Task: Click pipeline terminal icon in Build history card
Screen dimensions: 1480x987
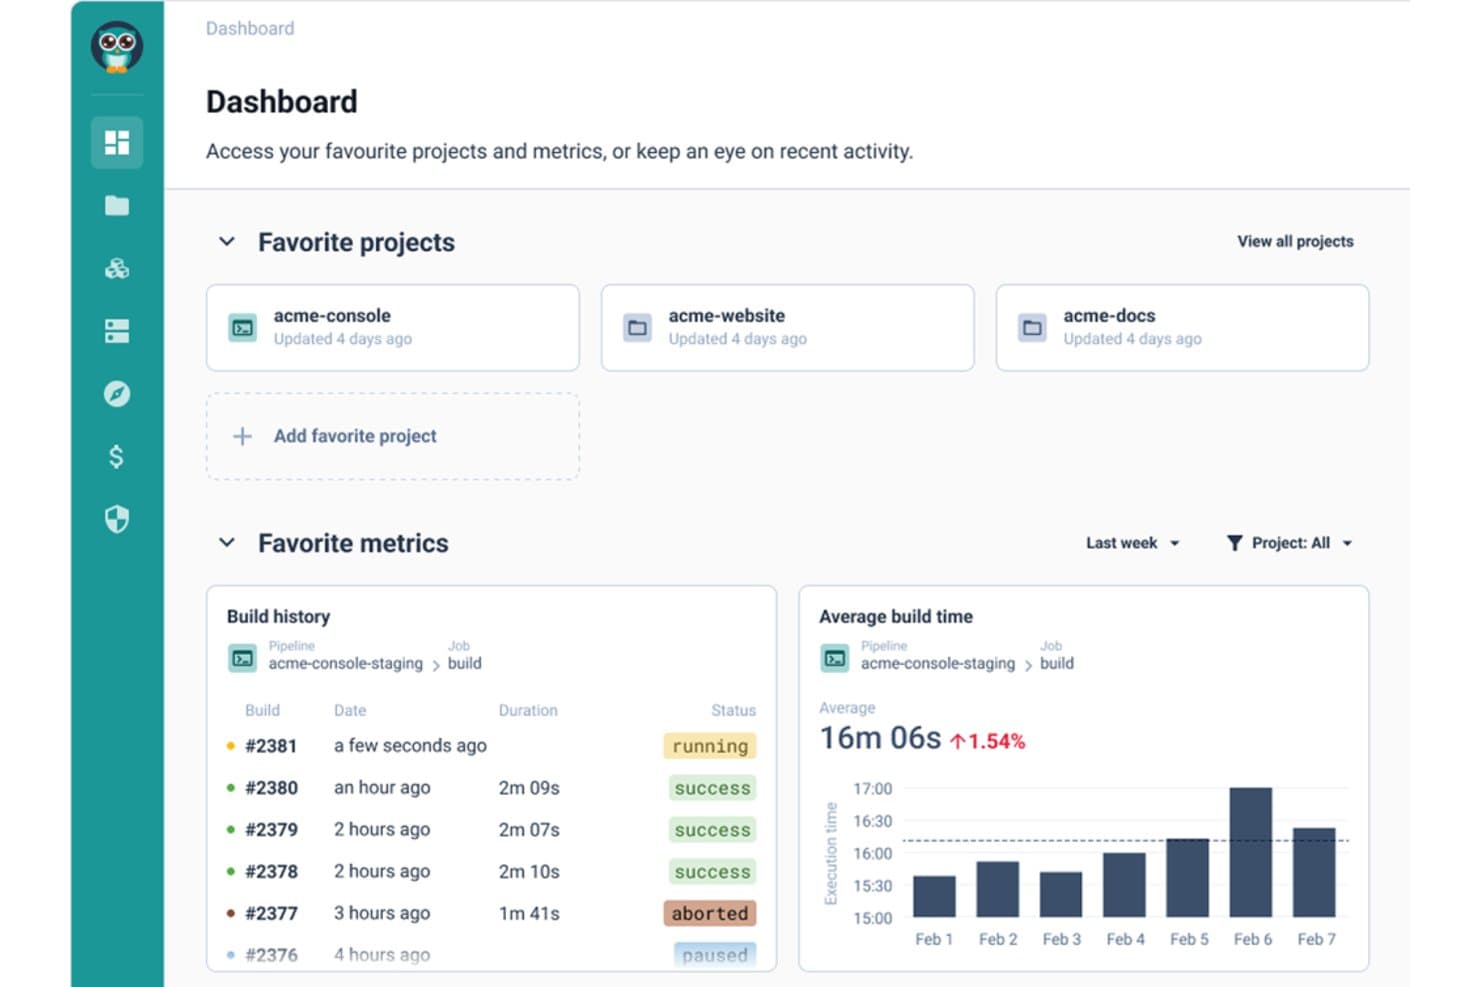Action: pyautogui.click(x=242, y=658)
